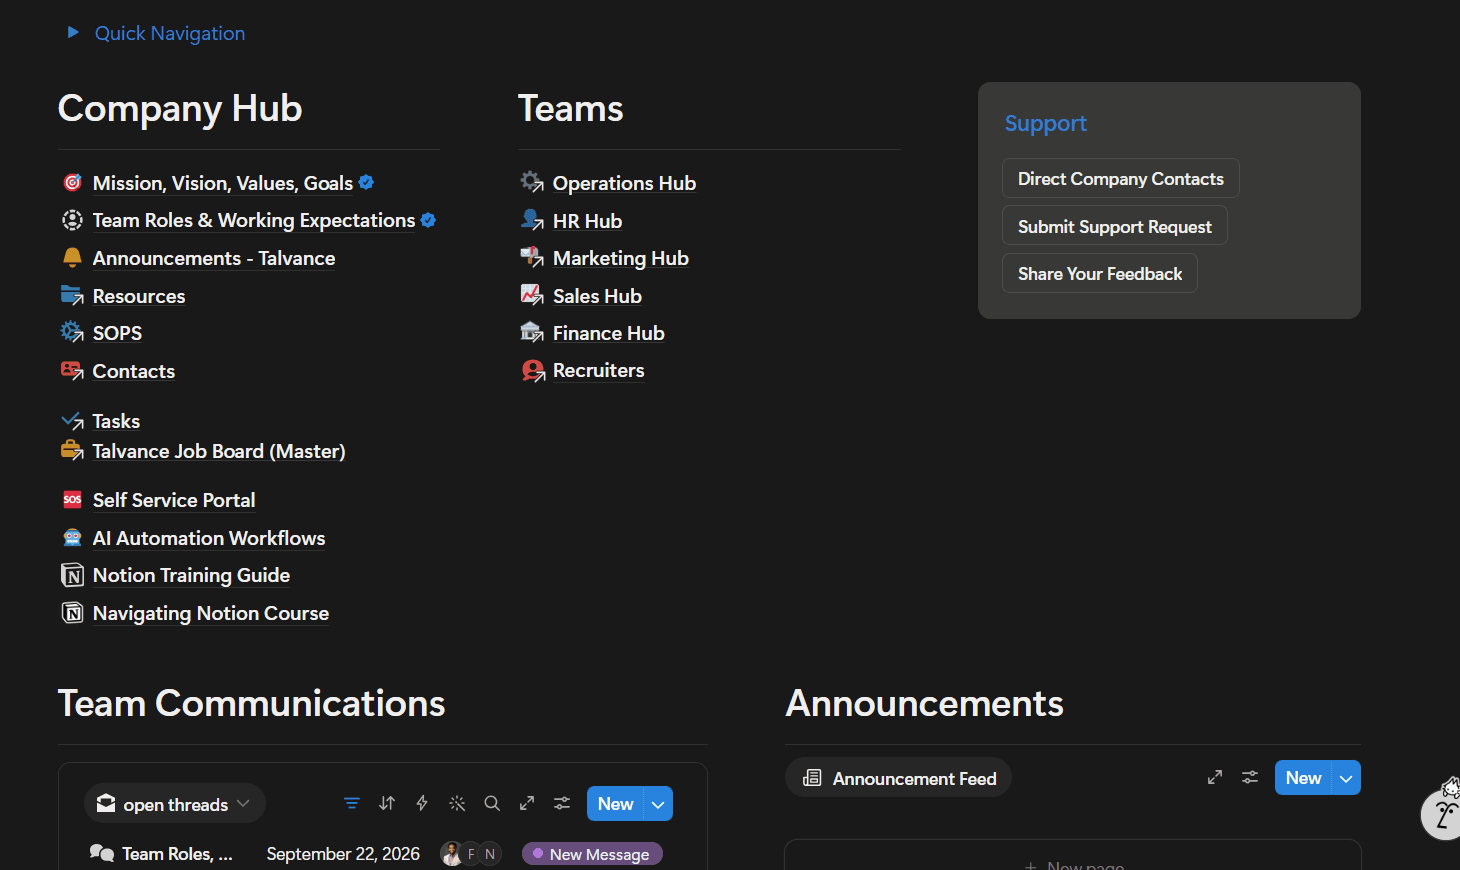Click Share Your Feedback button
This screenshot has width=1460, height=870.
tap(1100, 274)
